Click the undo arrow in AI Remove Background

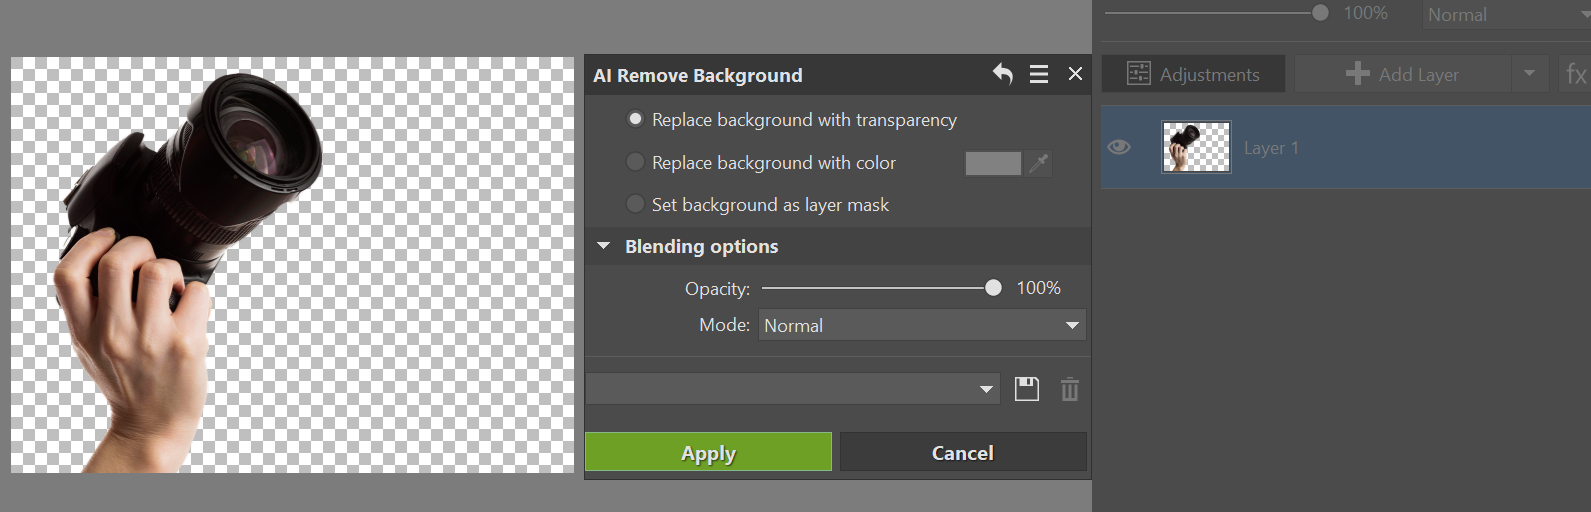(1002, 74)
